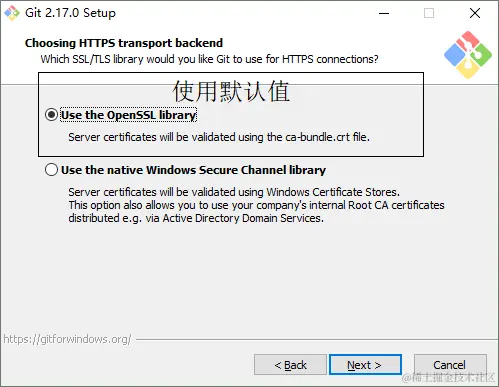This screenshot has width=499, height=387.
Task: Click the 'Which SSL/TLS library' question text
Action: pyautogui.click(x=209, y=59)
